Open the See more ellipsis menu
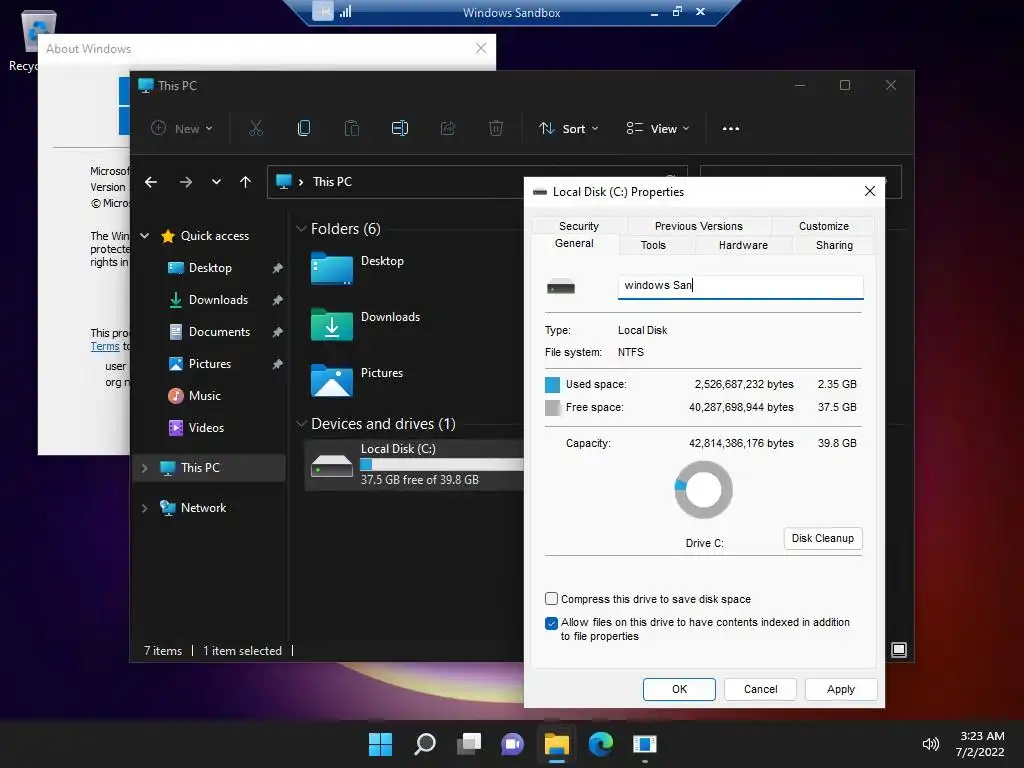The width and height of the screenshot is (1024, 768). (x=731, y=129)
